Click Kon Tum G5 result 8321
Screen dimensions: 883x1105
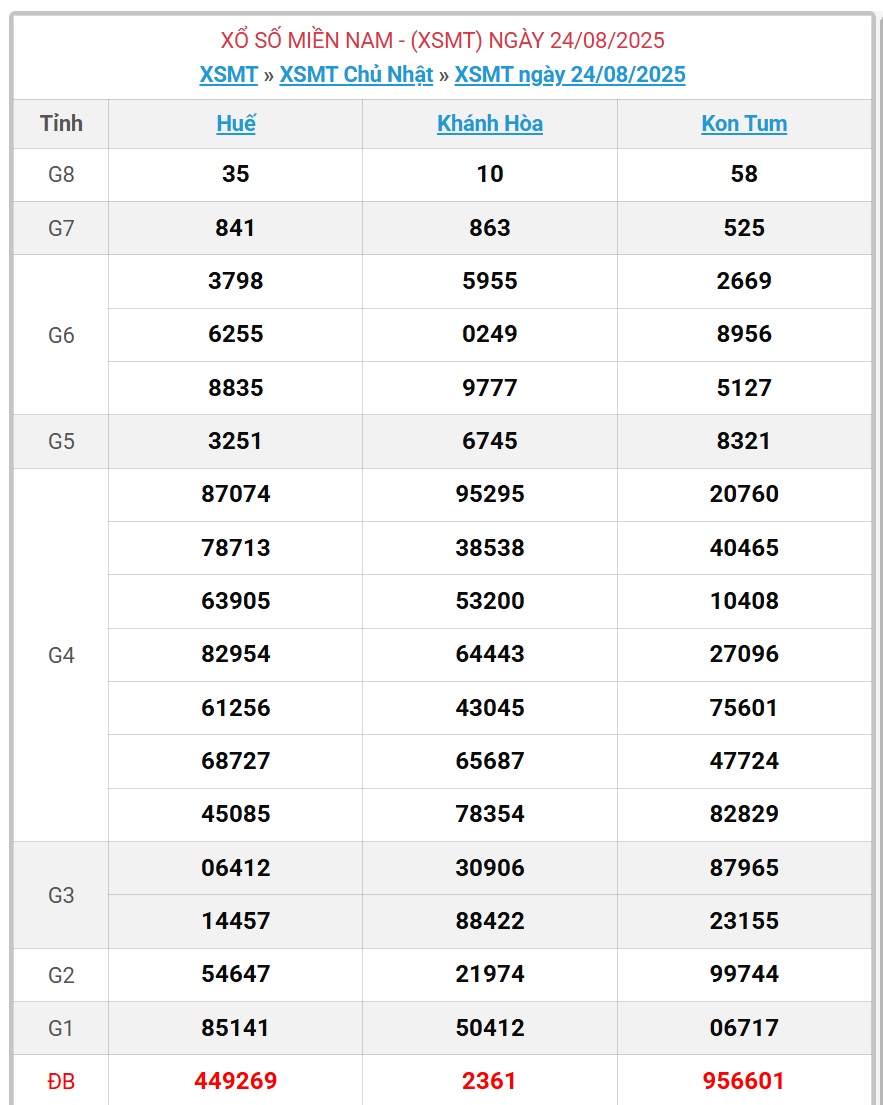(x=743, y=441)
